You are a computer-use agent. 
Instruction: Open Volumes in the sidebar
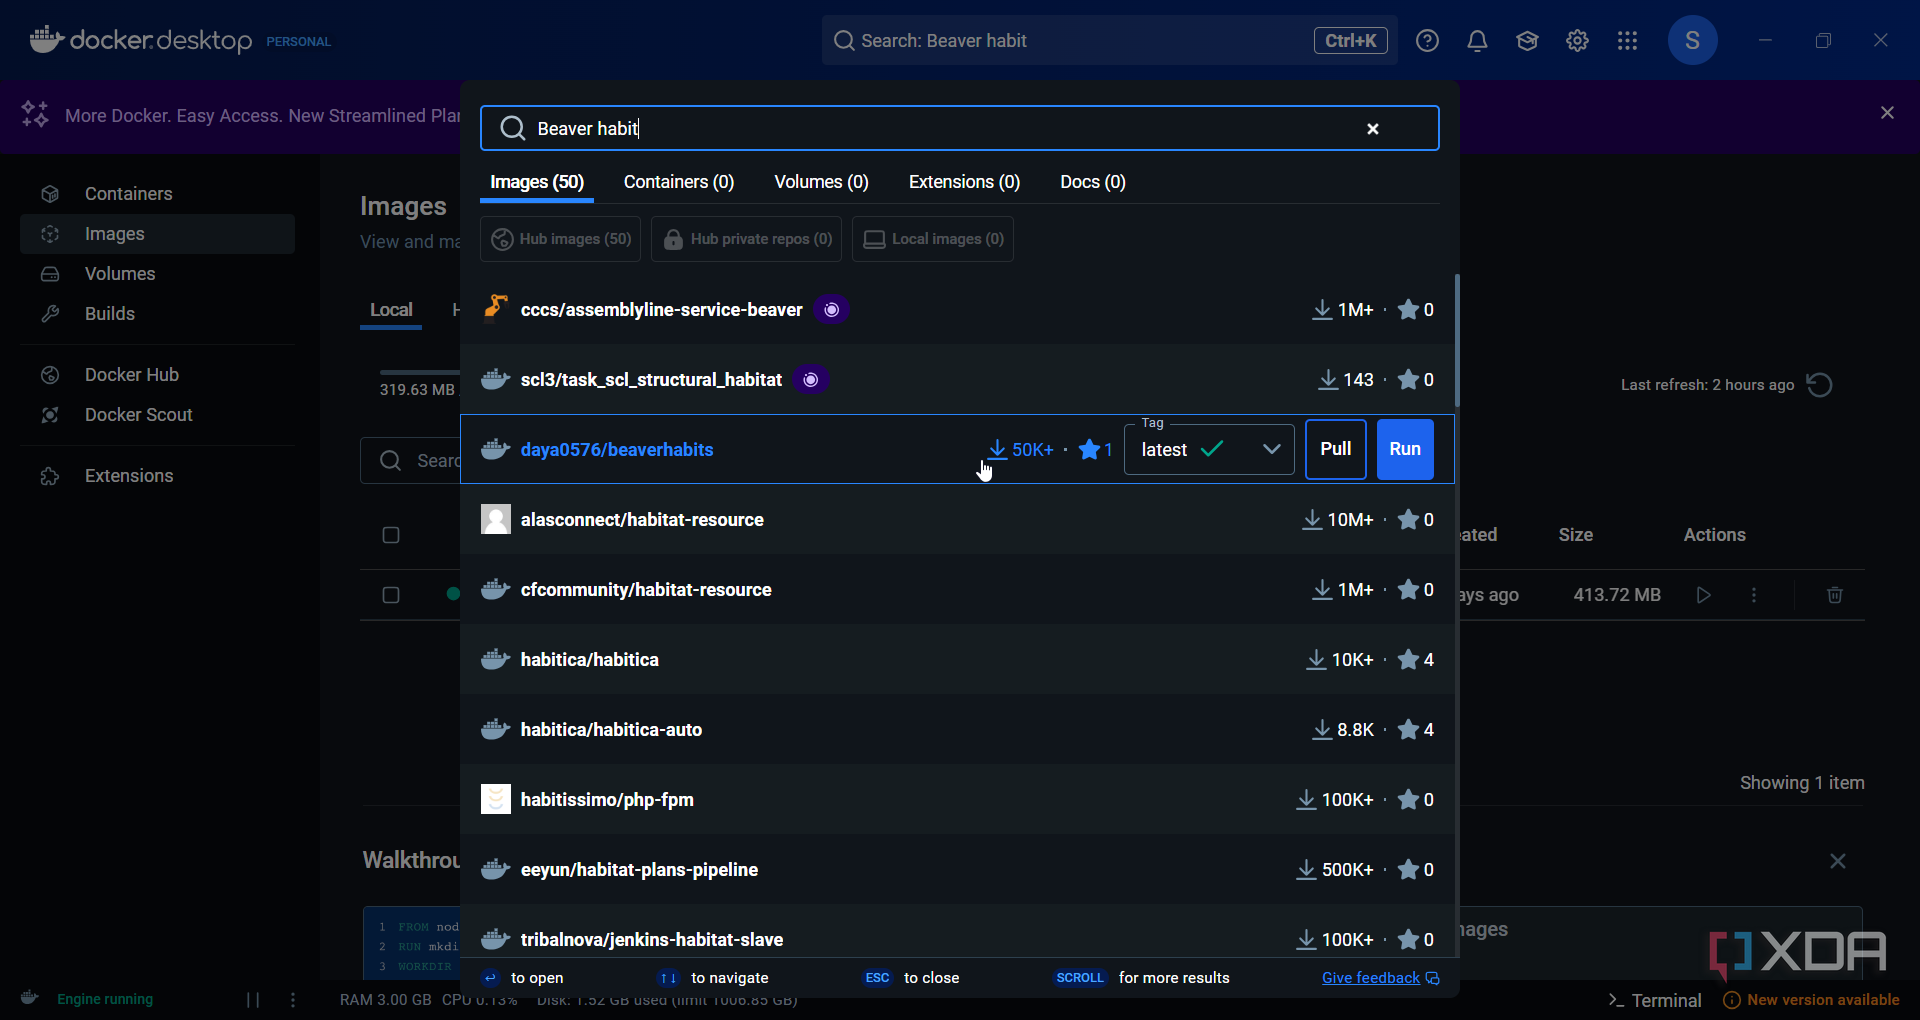[x=157, y=274]
